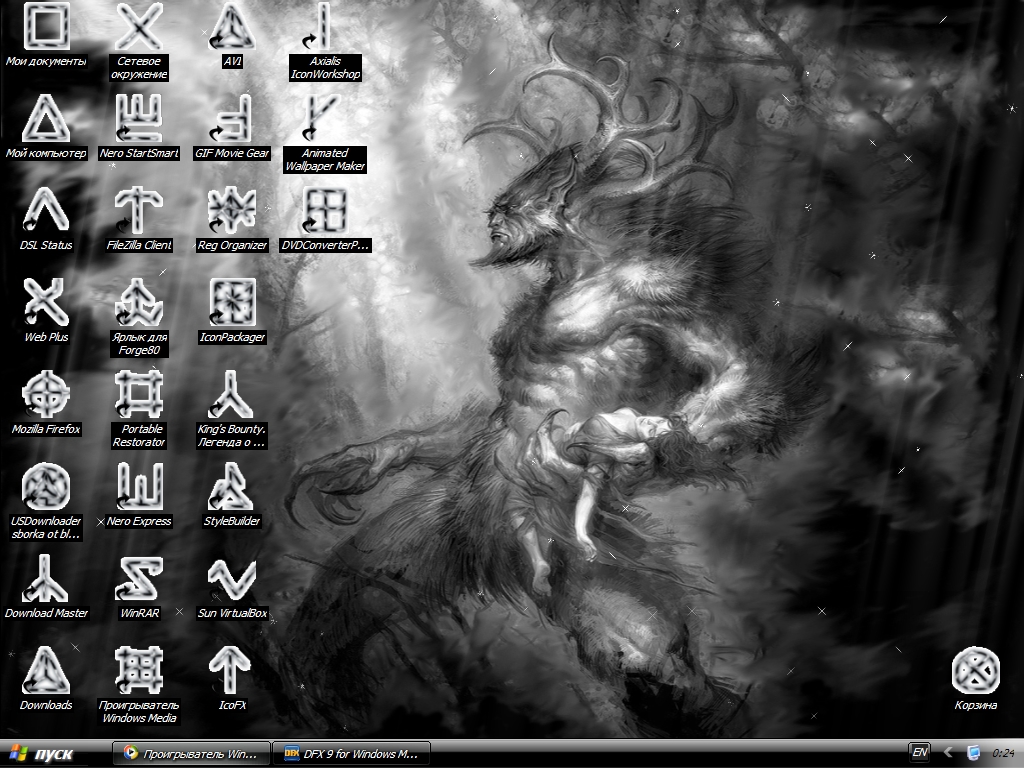Click the Ярлык для Forge80 icon

(139, 303)
